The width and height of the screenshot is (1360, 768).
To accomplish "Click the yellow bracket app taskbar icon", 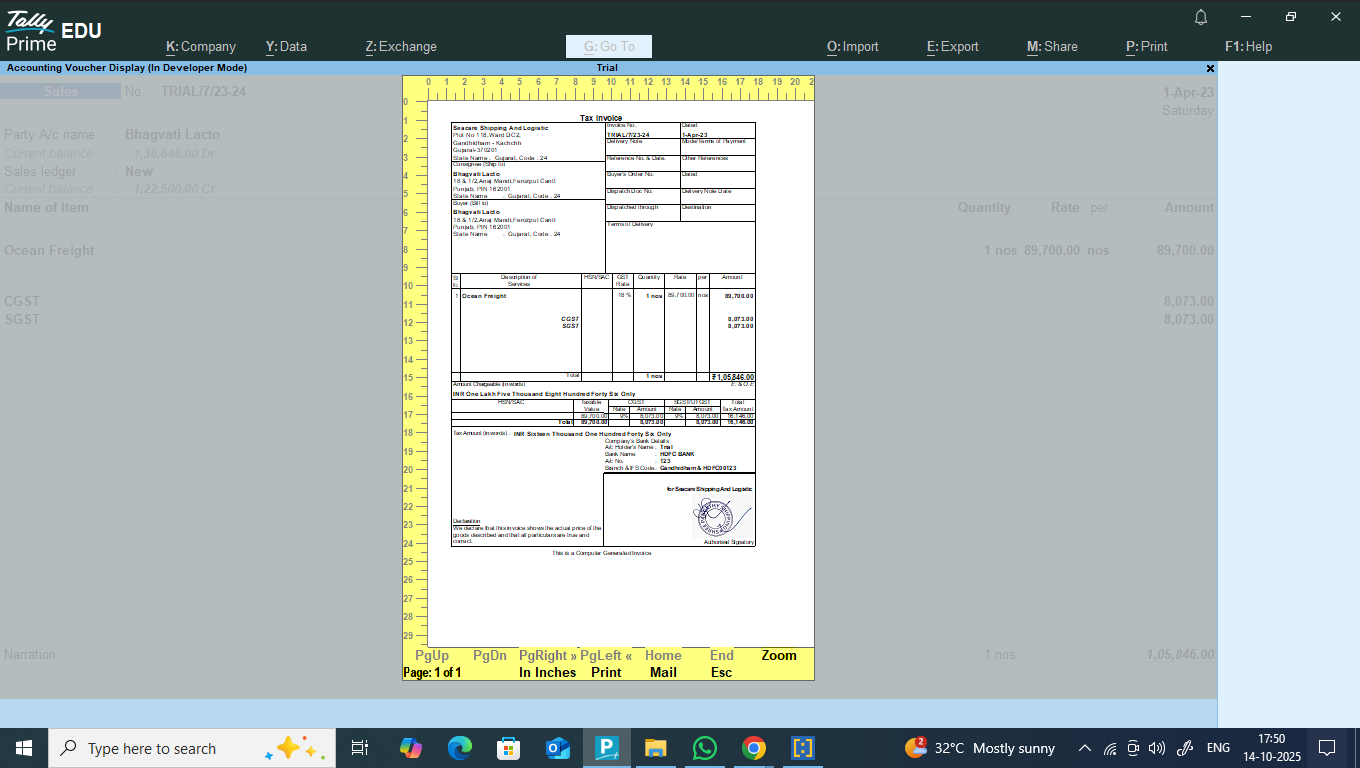I will tap(802, 748).
